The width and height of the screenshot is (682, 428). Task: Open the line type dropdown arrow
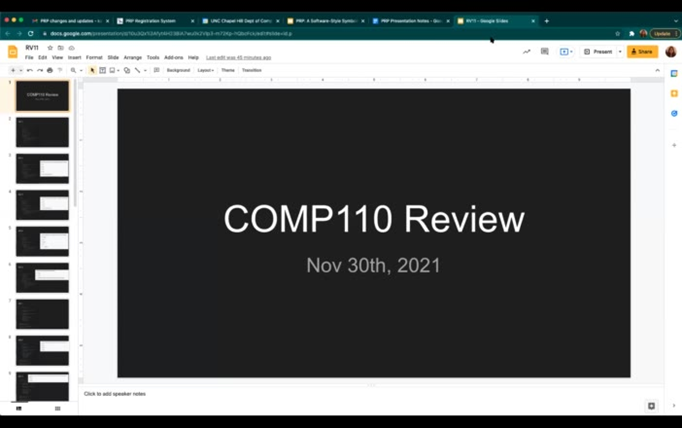coord(145,70)
